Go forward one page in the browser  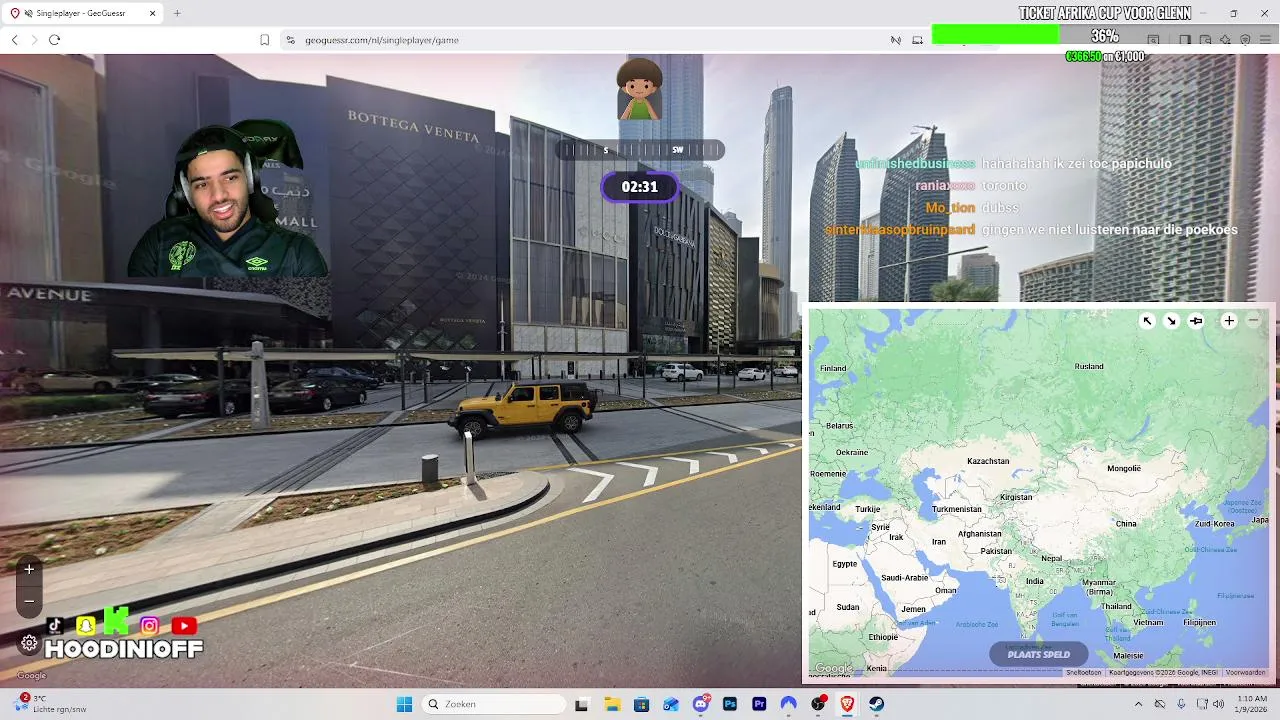coord(34,40)
